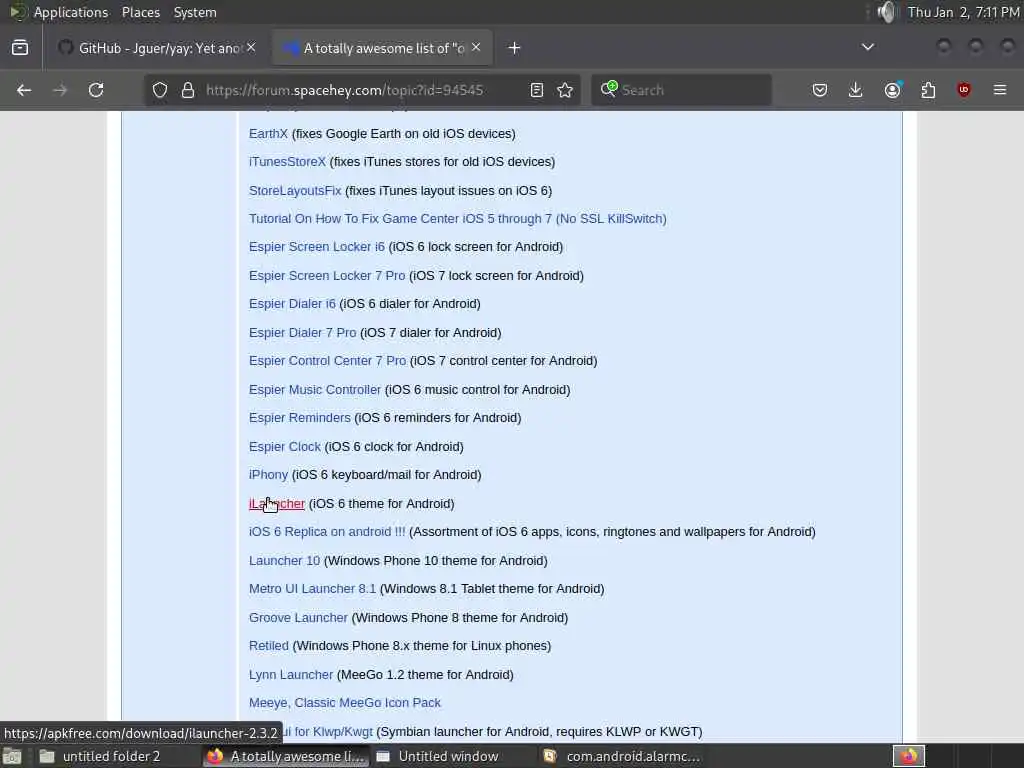Open the Firefox account icon
Image resolution: width=1024 pixels, height=768 pixels.
click(892, 90)
